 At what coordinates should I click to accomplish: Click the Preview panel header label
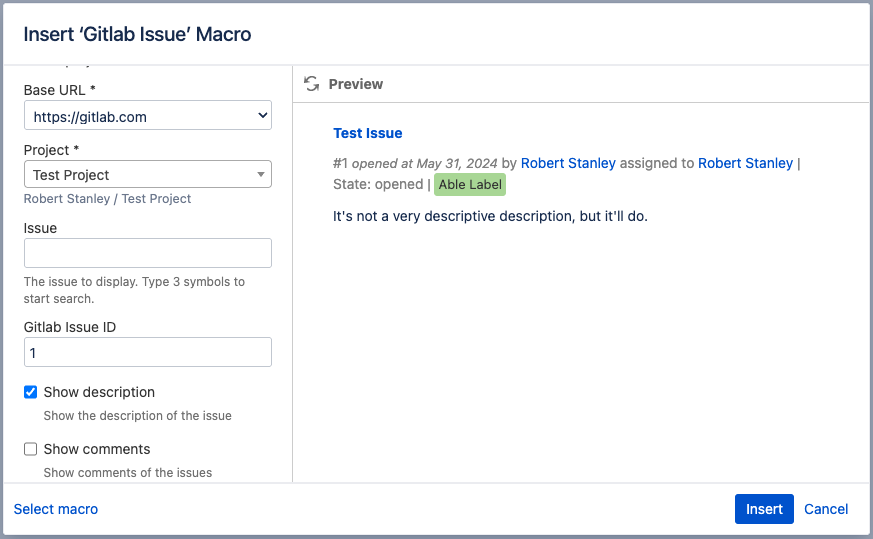click(x=355, y=84)
